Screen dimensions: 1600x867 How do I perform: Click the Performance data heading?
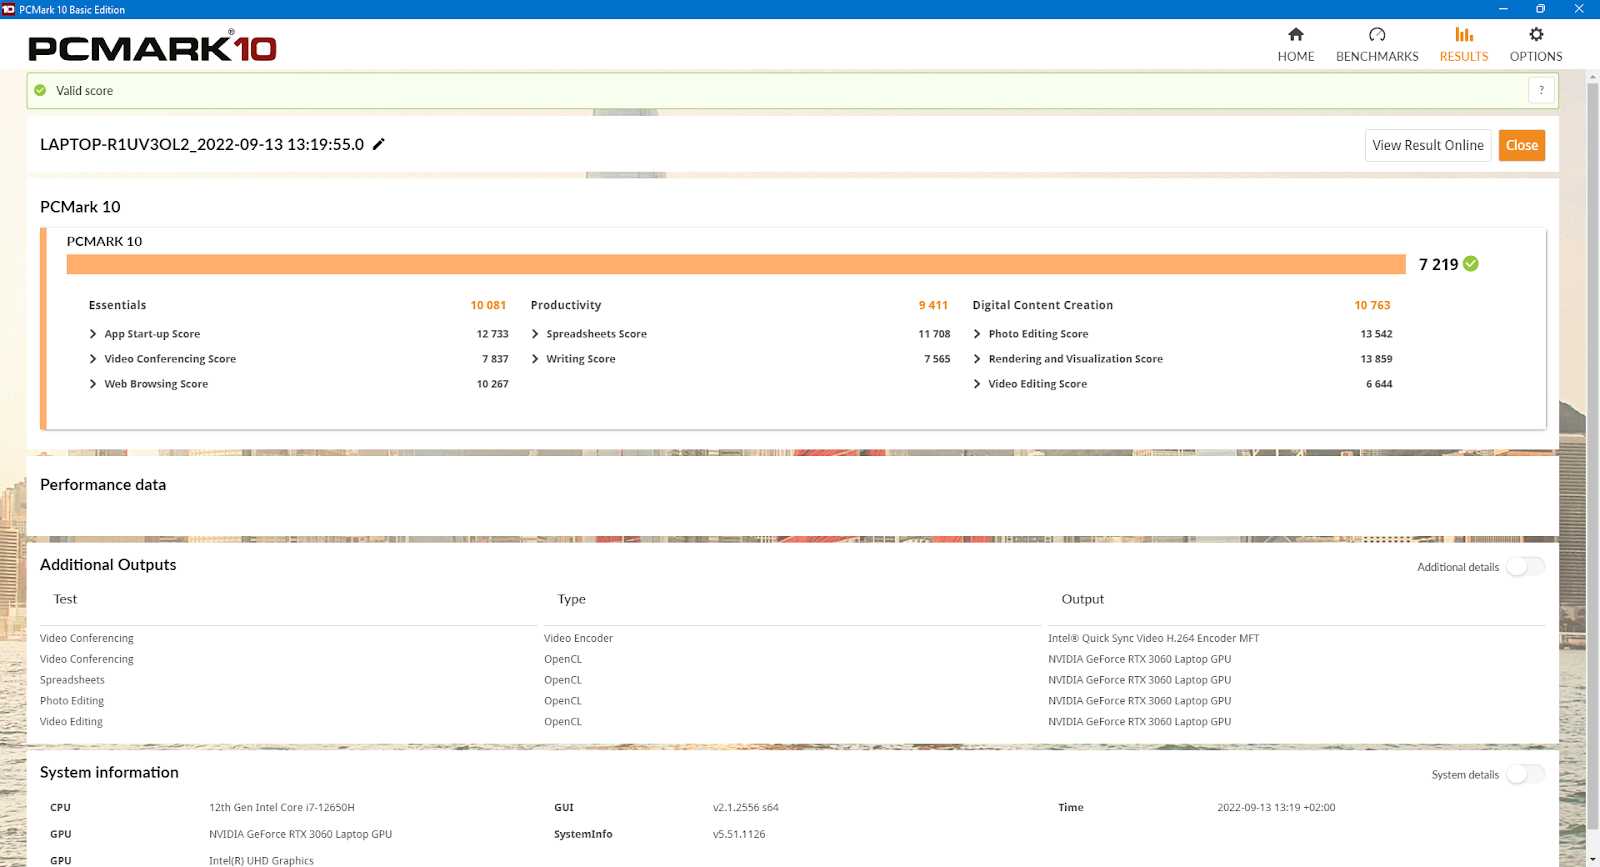(103, 485)
